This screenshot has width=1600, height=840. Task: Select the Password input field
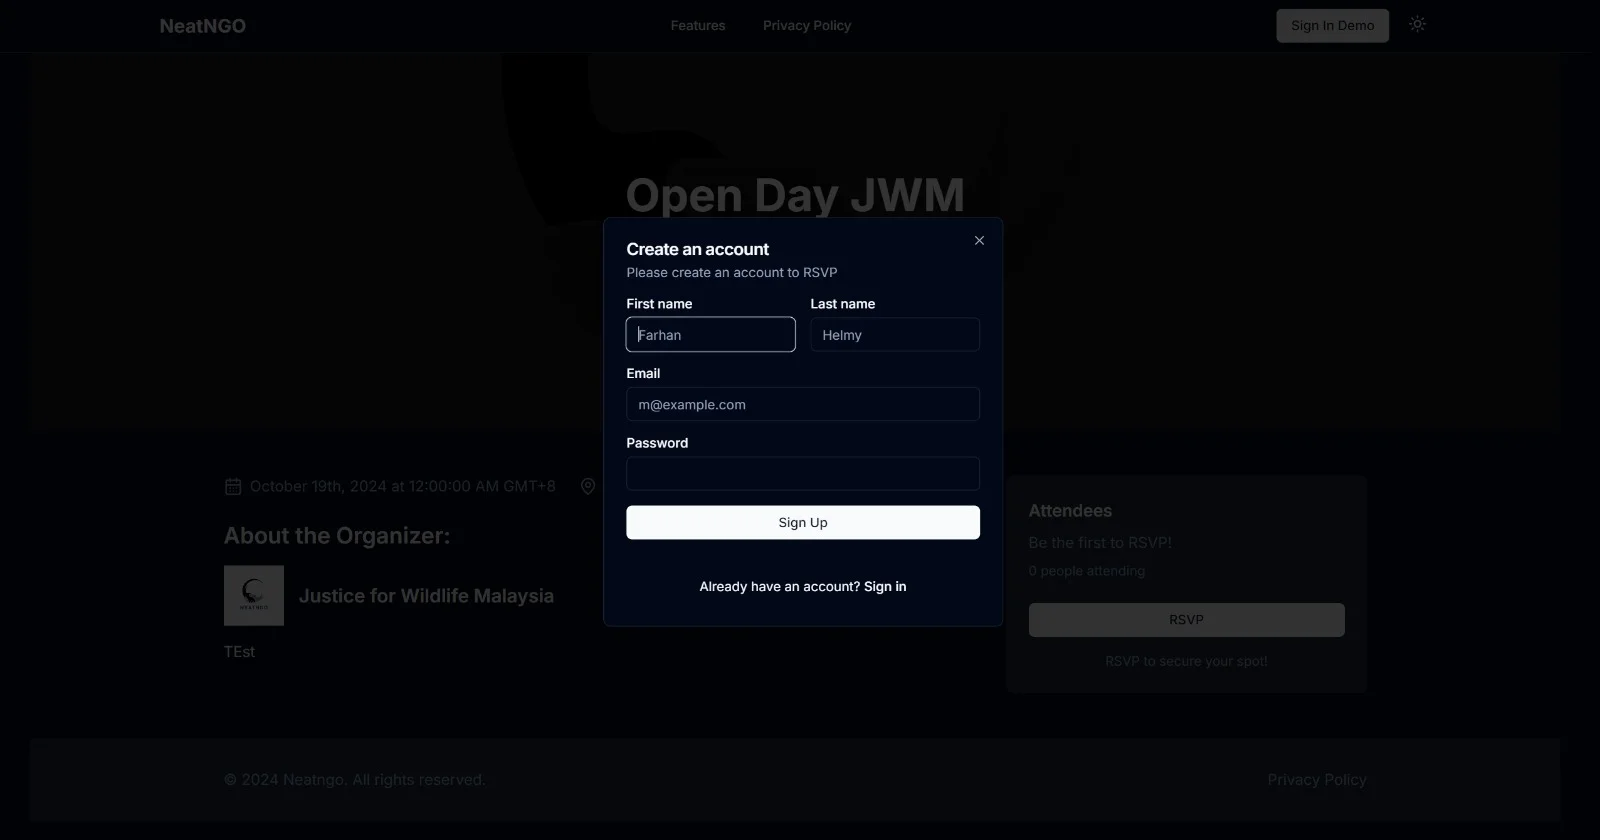pos(802,474)
